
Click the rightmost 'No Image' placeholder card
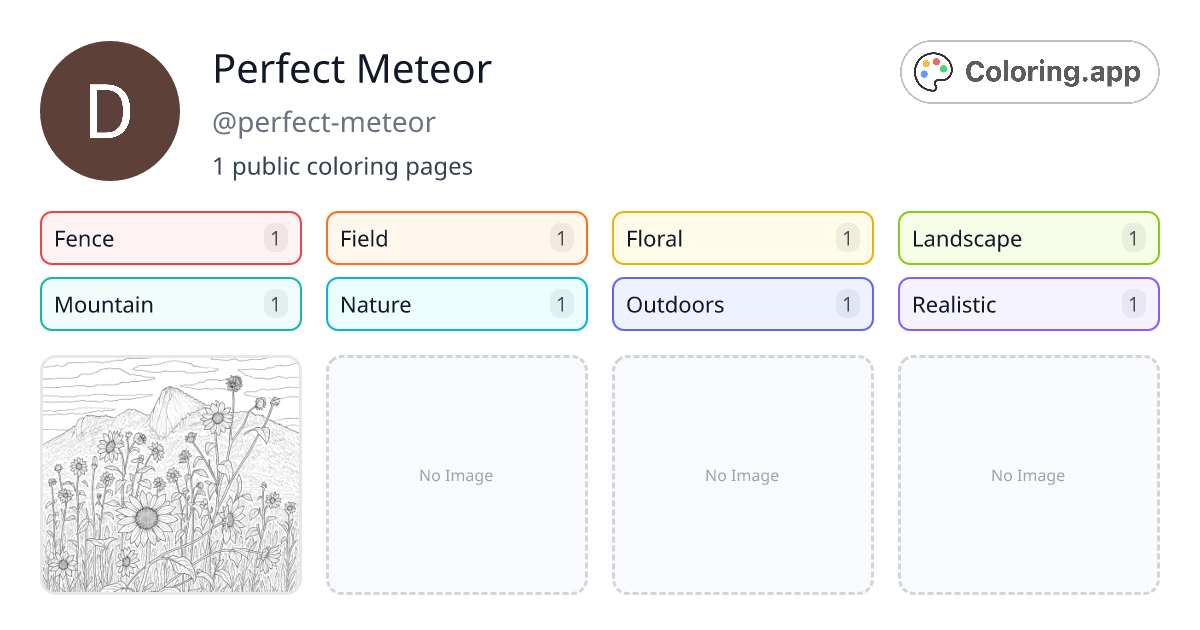1028,475
